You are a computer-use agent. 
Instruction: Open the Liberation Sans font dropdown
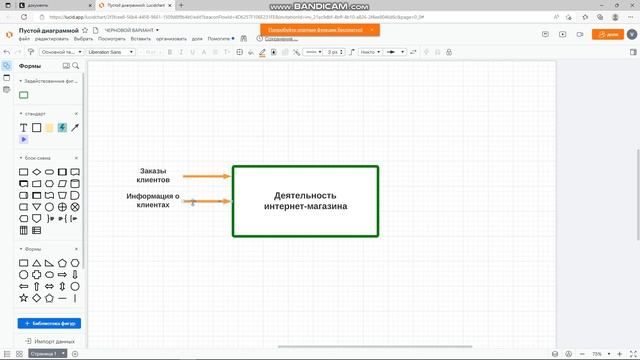[x=111, y=52]
